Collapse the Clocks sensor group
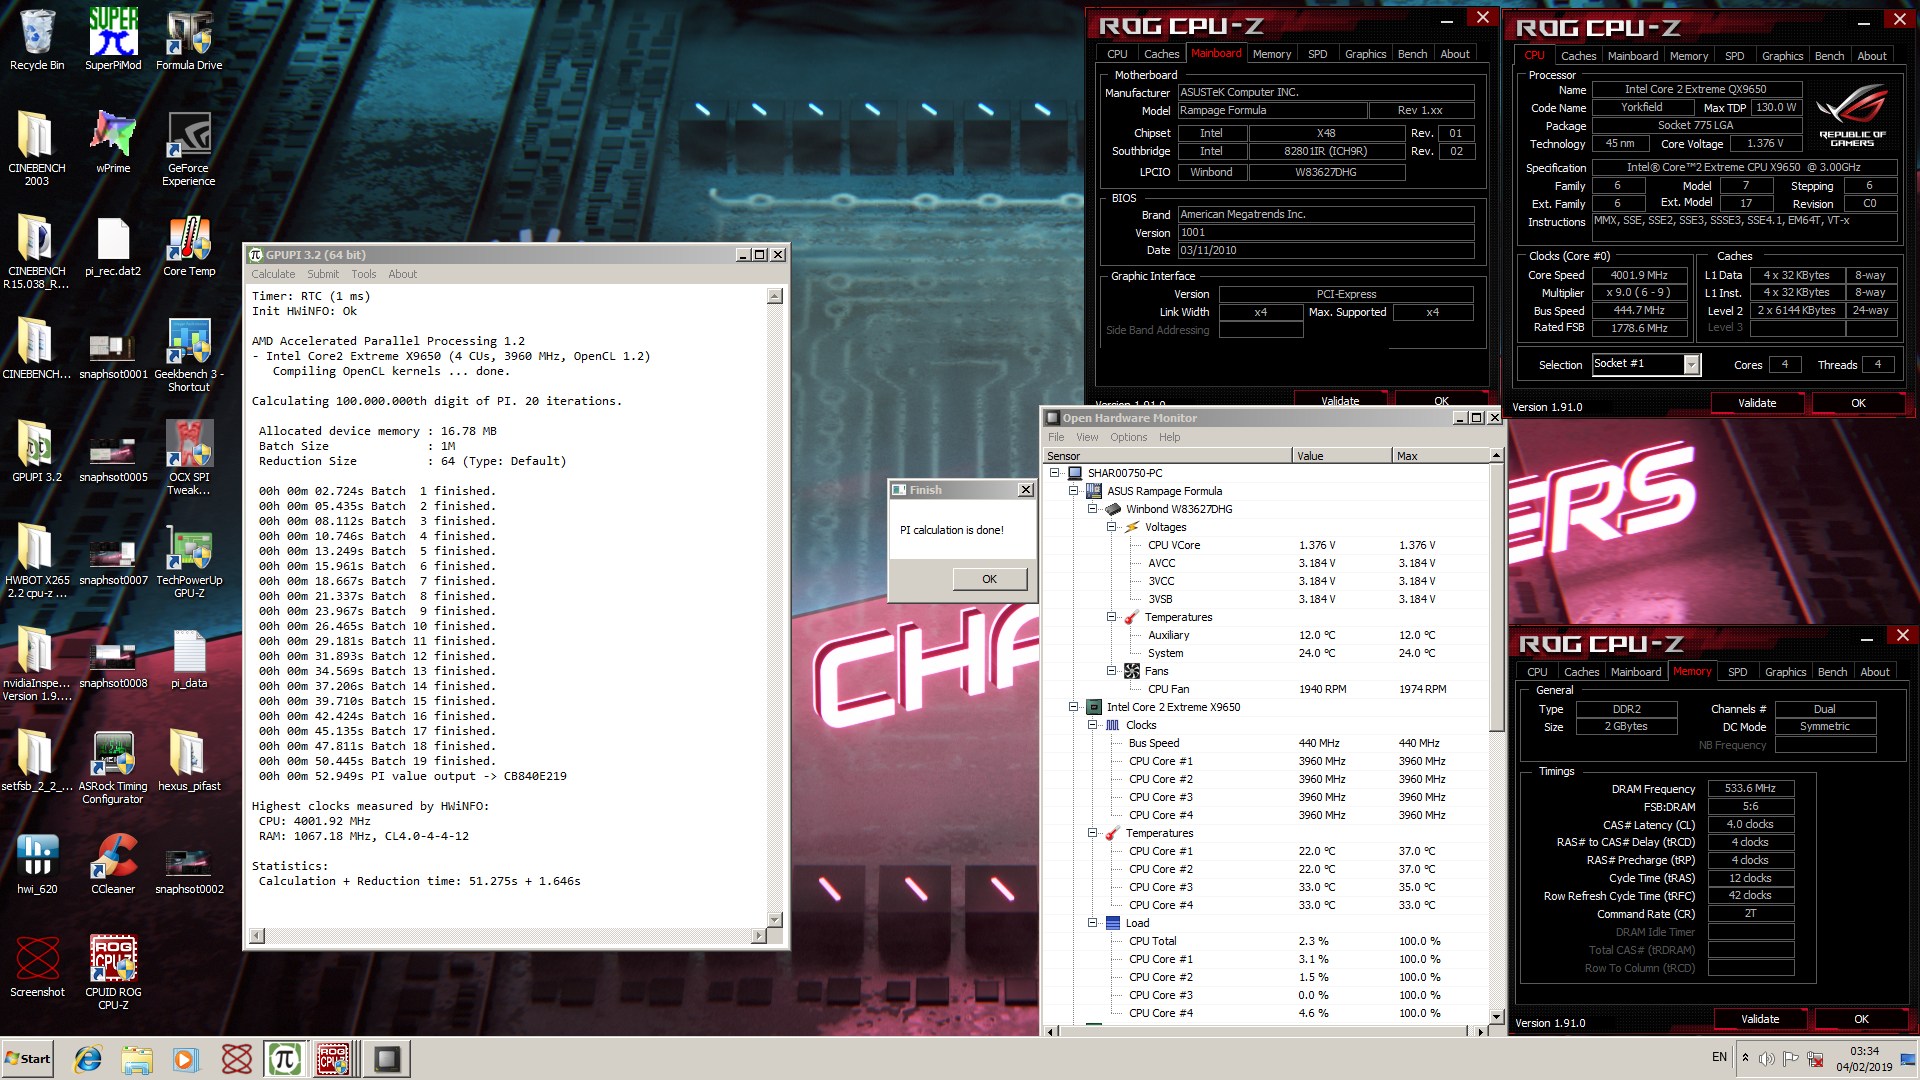The image size is (1920, 1080). (1092, 725)
